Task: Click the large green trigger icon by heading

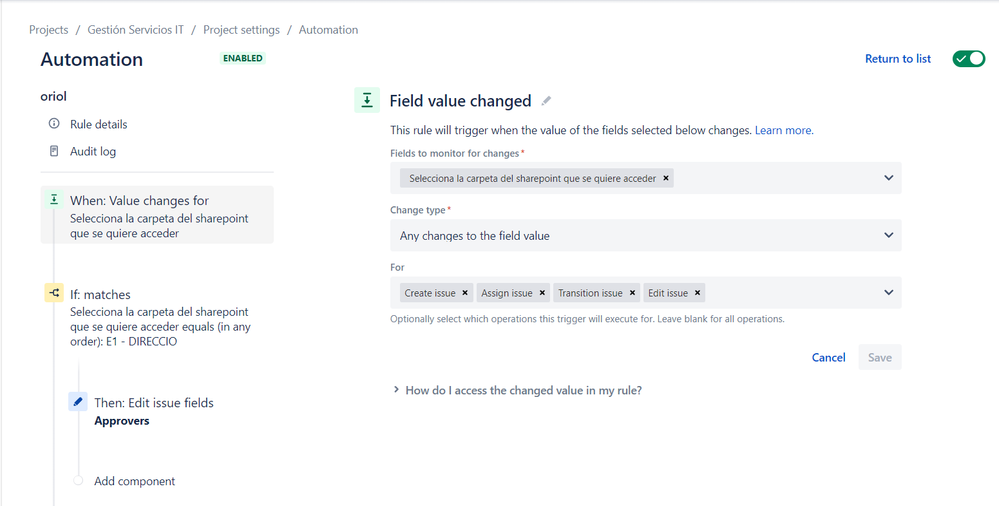Action: click(x=367, y=100)
